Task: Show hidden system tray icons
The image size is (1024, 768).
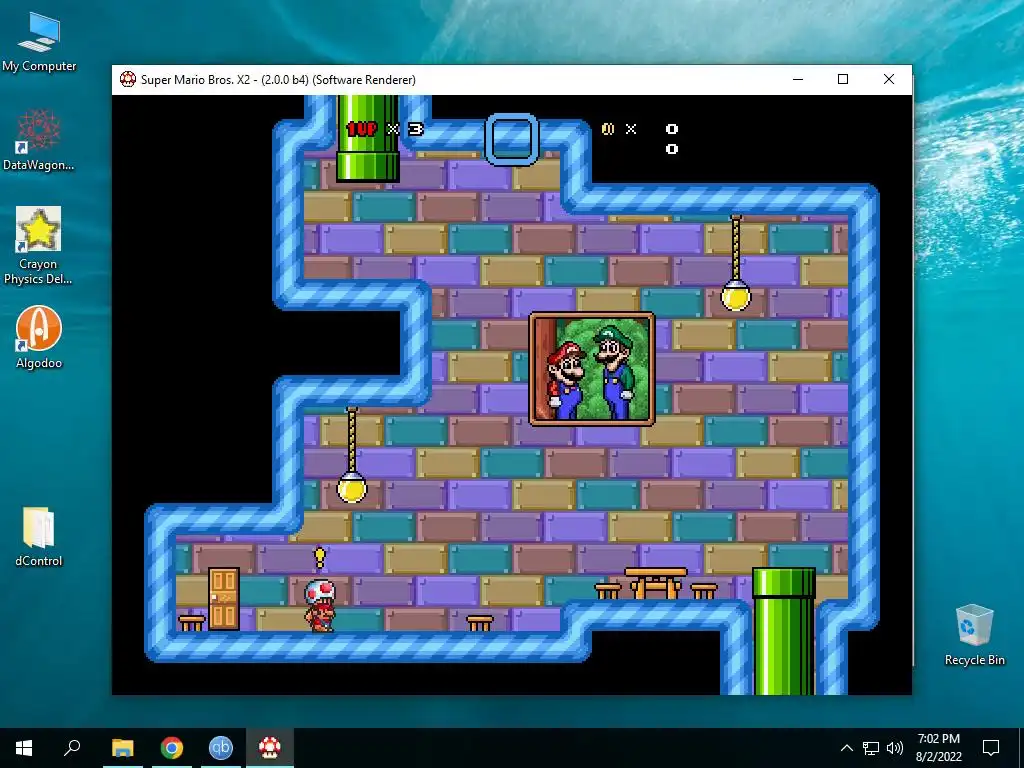Action: coord(846,748)
